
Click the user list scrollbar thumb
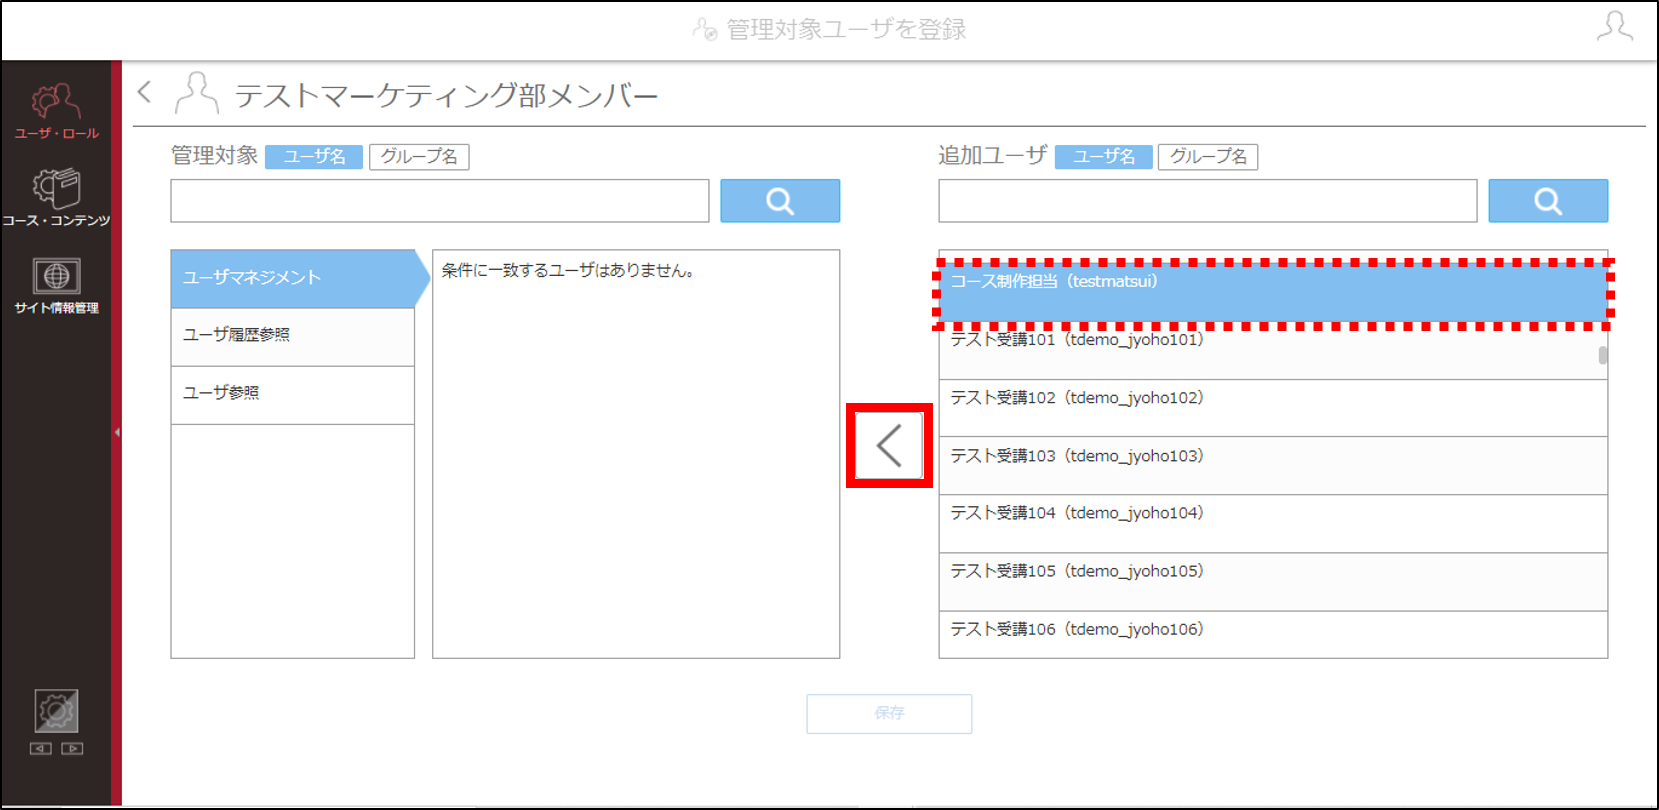(x=1603, y=355)
